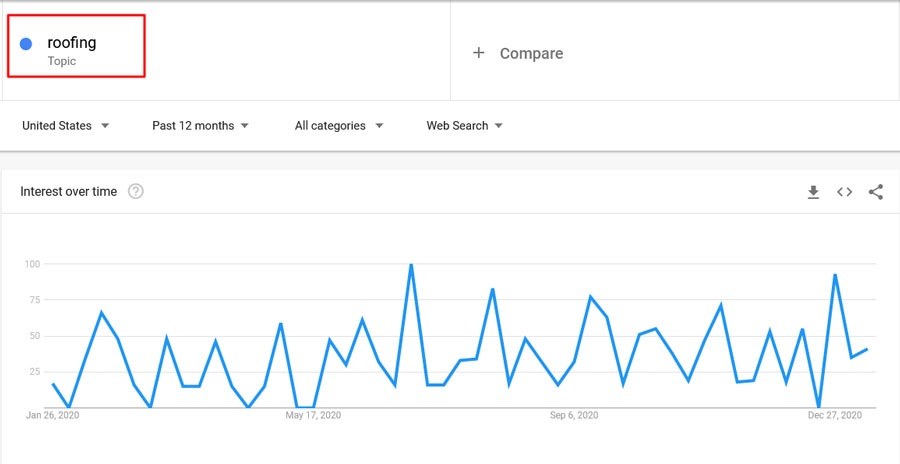Click the Sep 6, 2020 date label
900x464 pixels.
point(574,416)
